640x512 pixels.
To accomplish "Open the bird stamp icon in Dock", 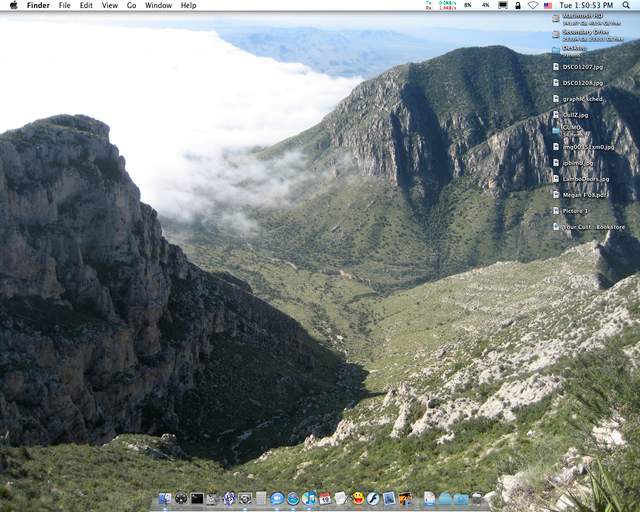I will (389, 499).
